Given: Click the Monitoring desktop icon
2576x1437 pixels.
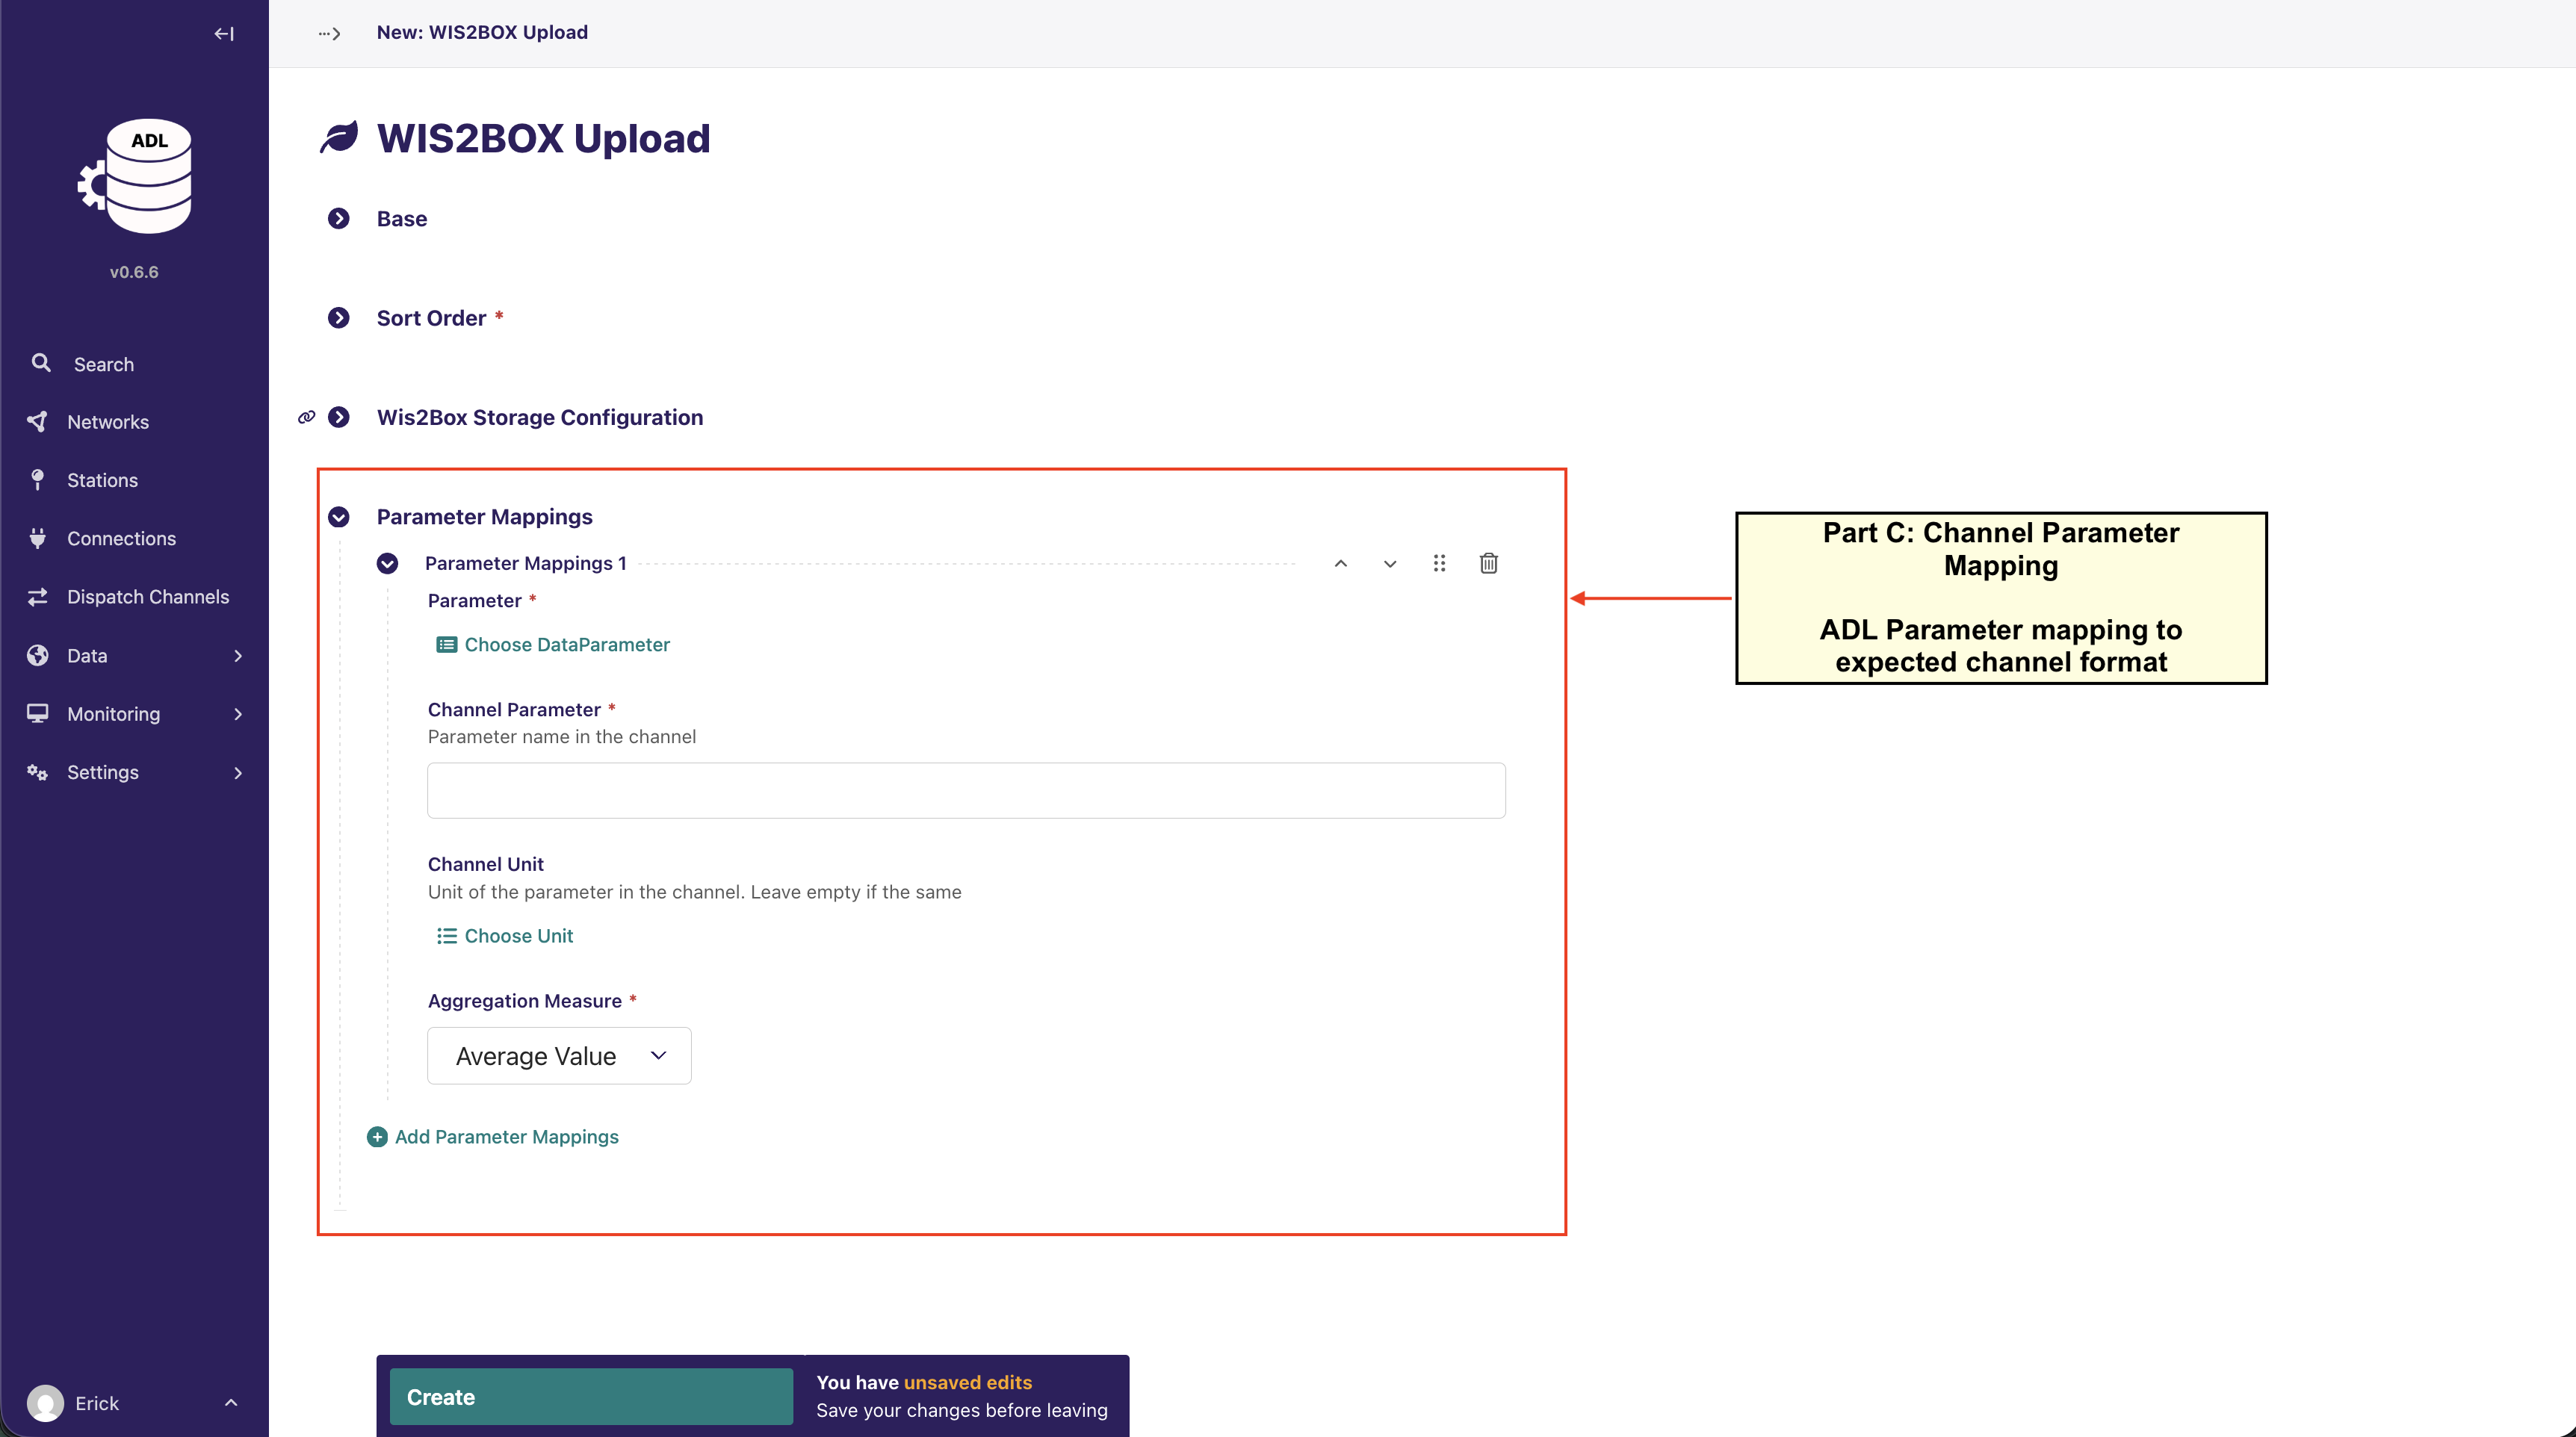Looking at the screenshot, I should click(38, 713).
